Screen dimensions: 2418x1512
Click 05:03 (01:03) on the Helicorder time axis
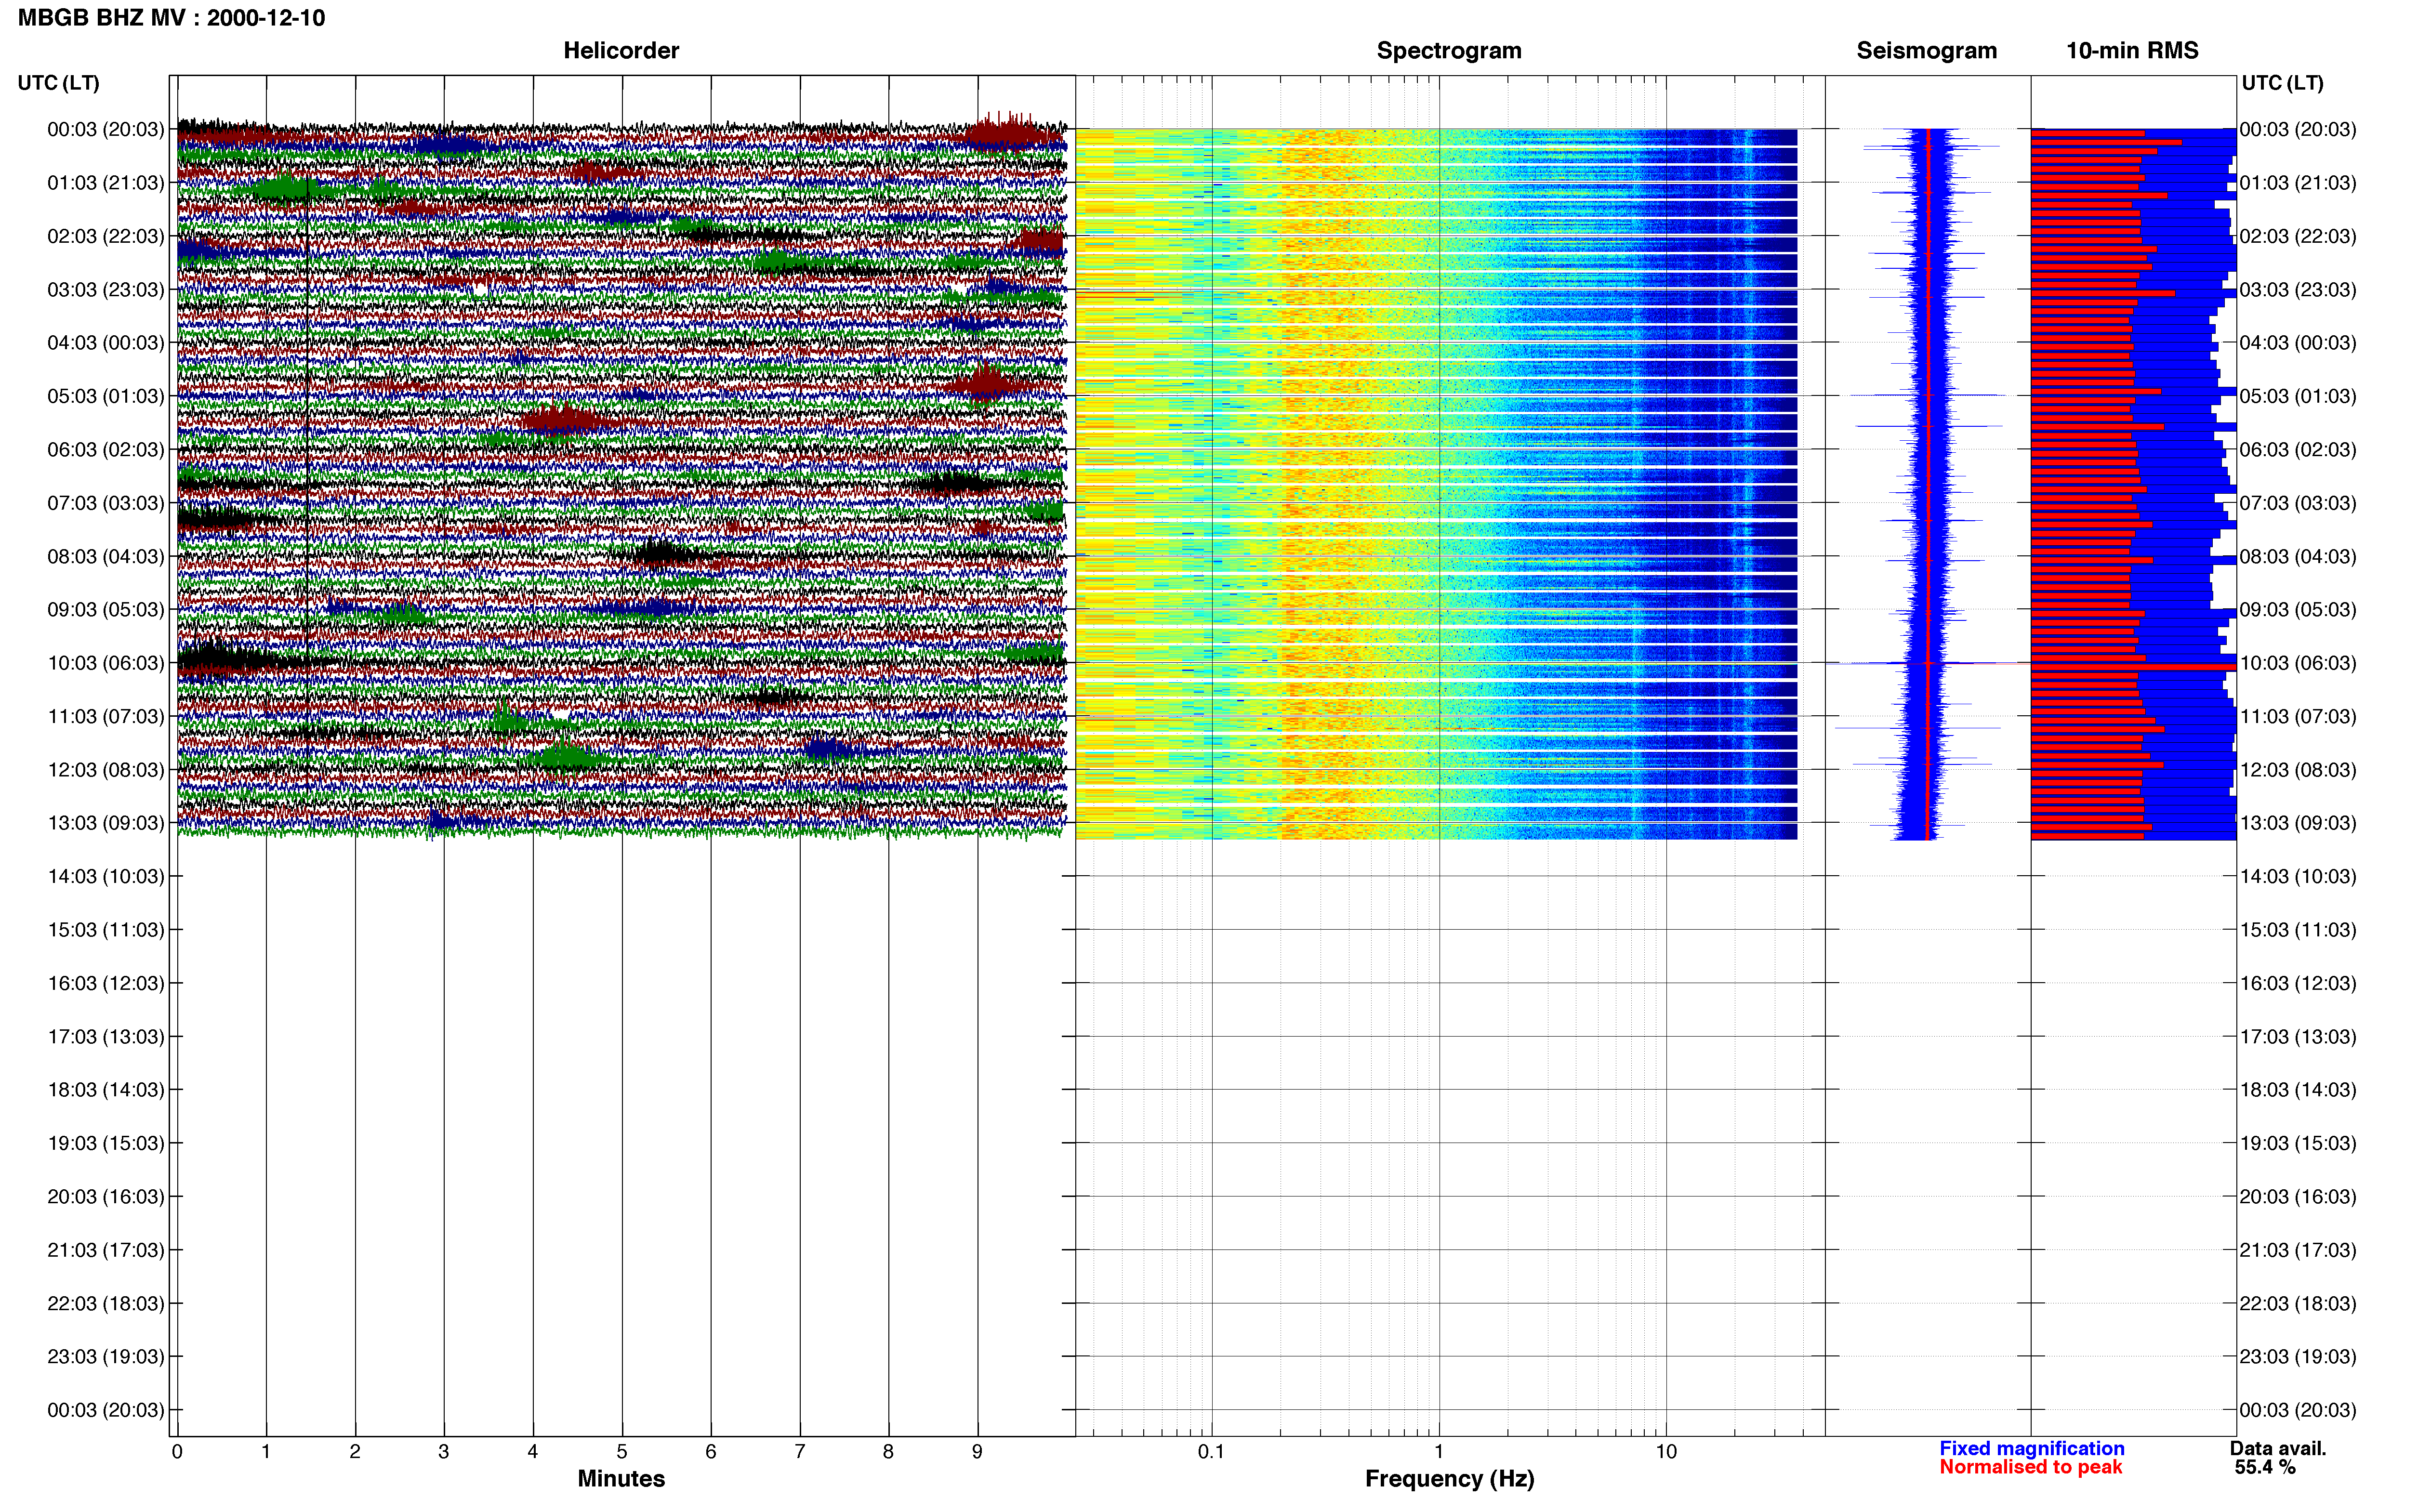point(106,396)
